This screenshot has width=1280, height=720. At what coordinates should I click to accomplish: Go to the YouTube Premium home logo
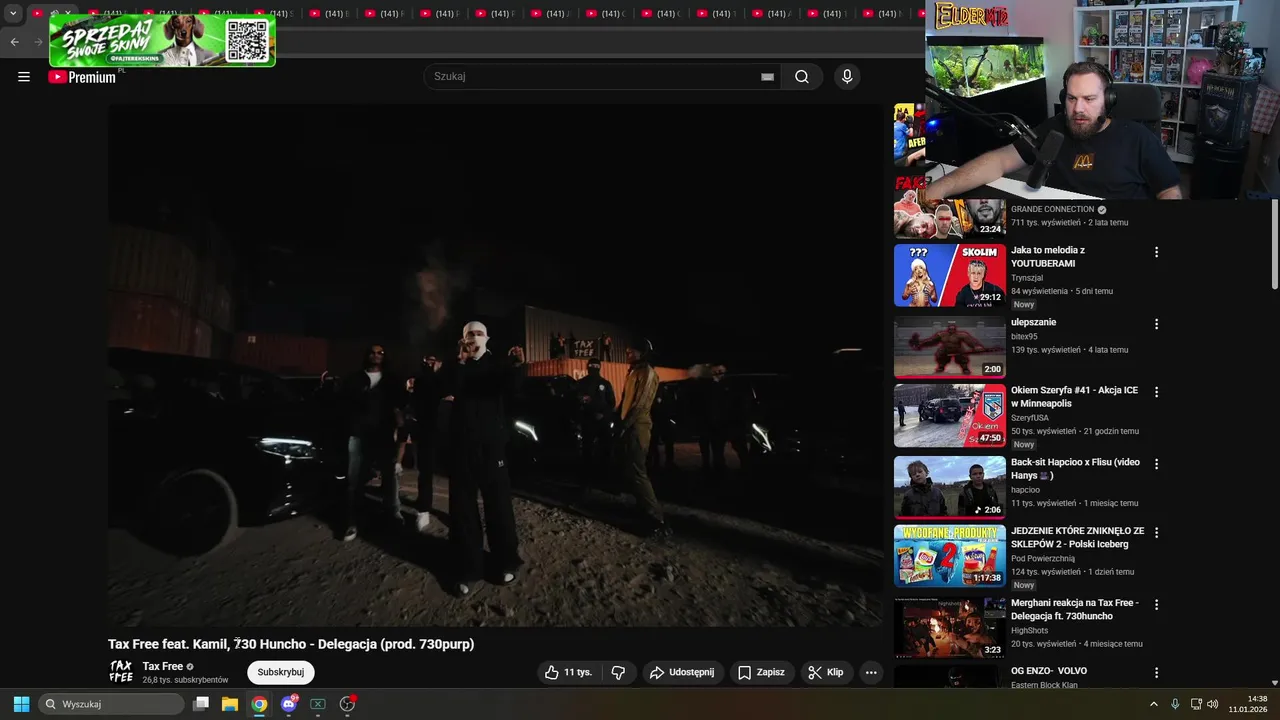tap(82, 77)
